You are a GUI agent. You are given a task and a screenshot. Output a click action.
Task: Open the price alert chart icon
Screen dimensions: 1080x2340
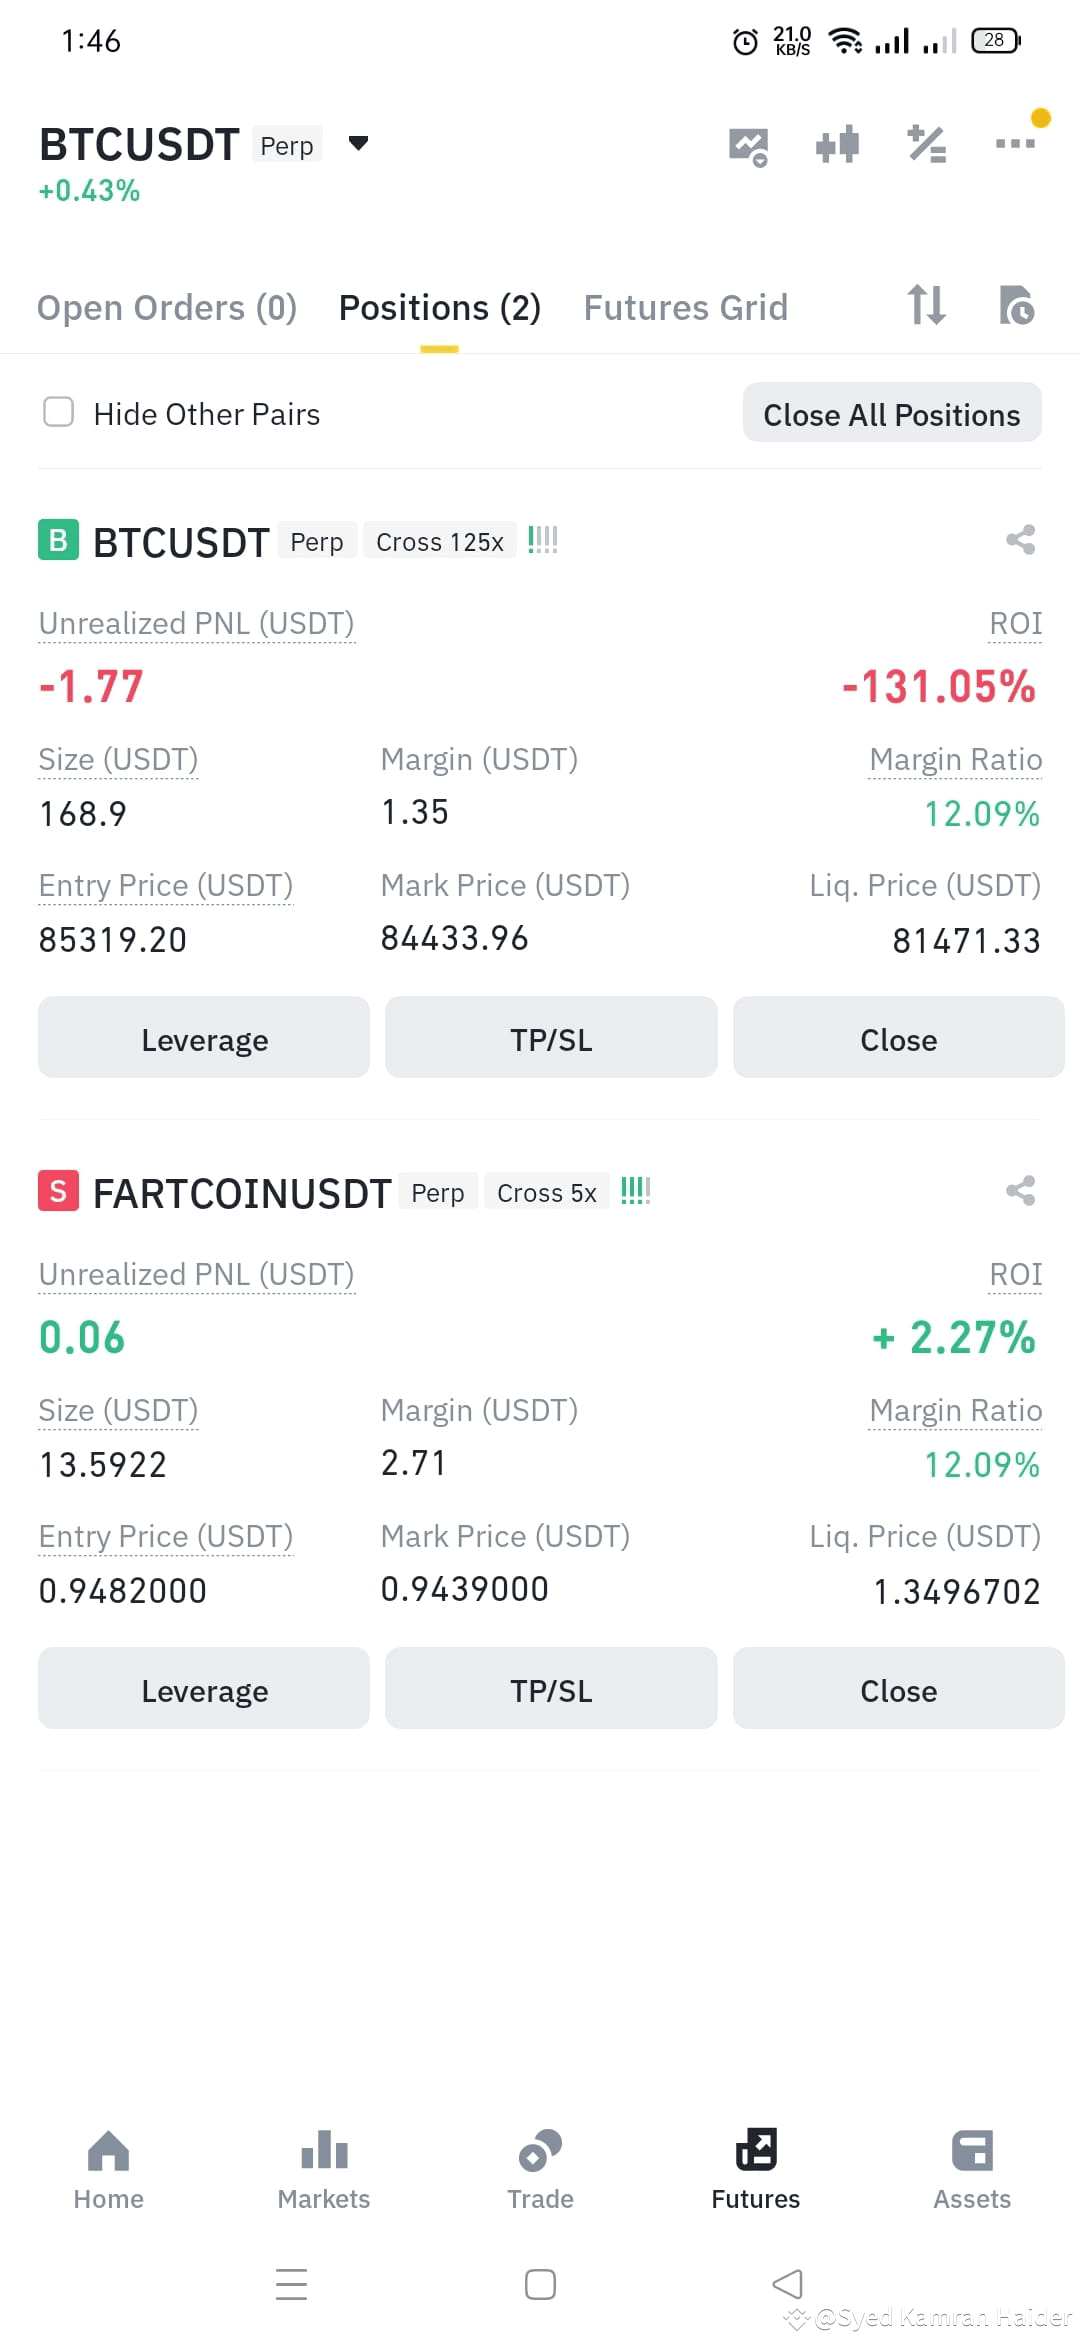point(748,146)
